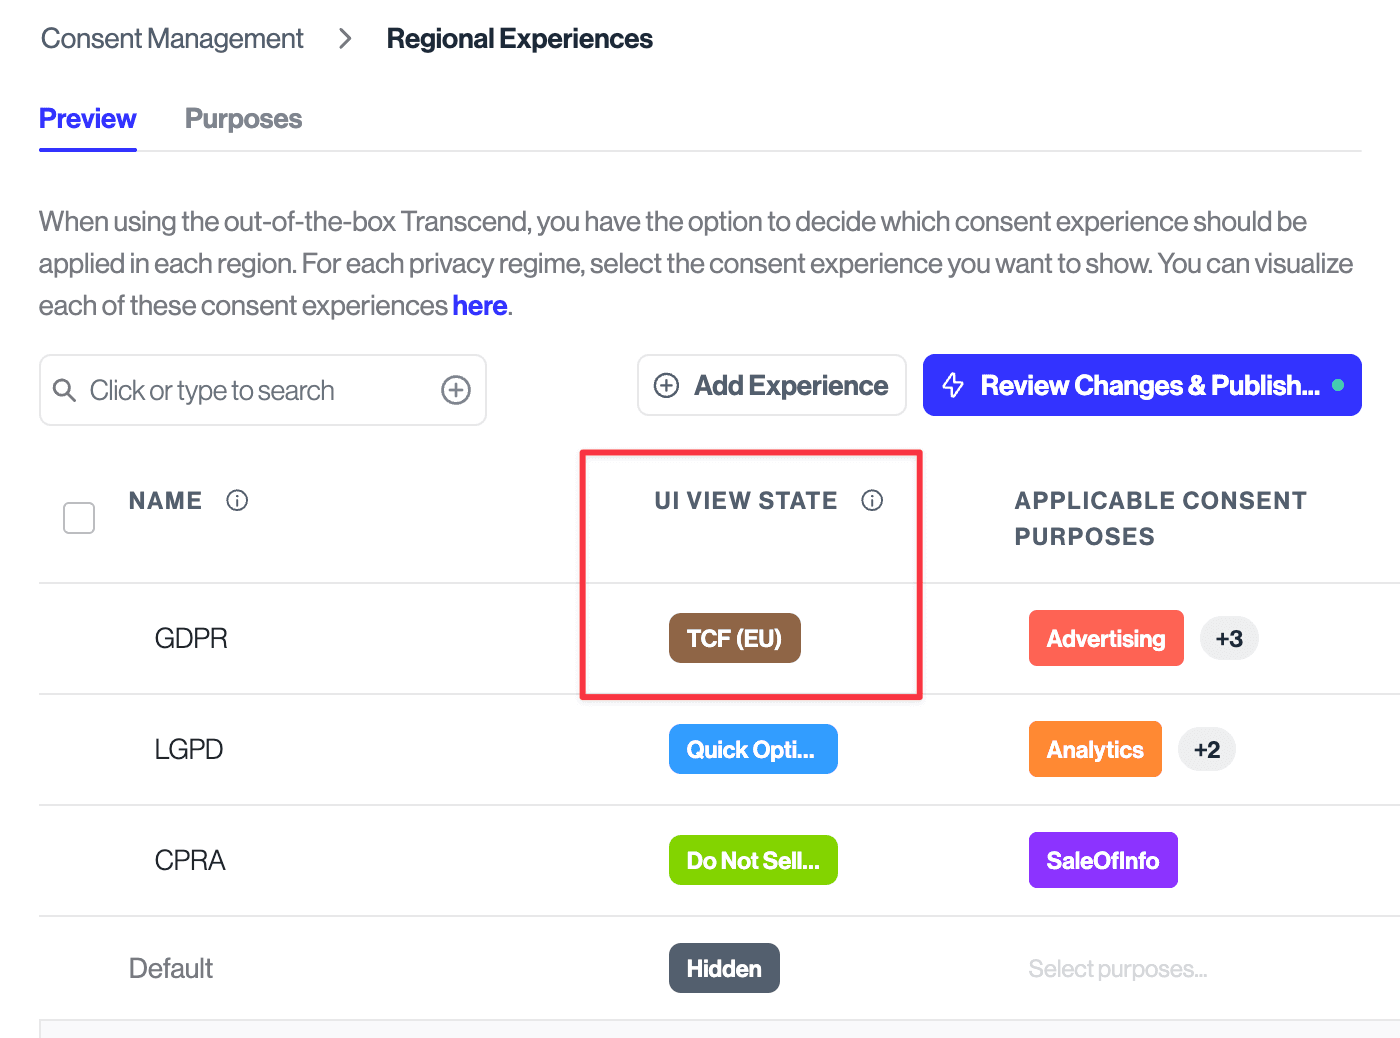Viewport: 1400px width, 1038px height.
Task: Select the Preview tab
Action: 88,119
